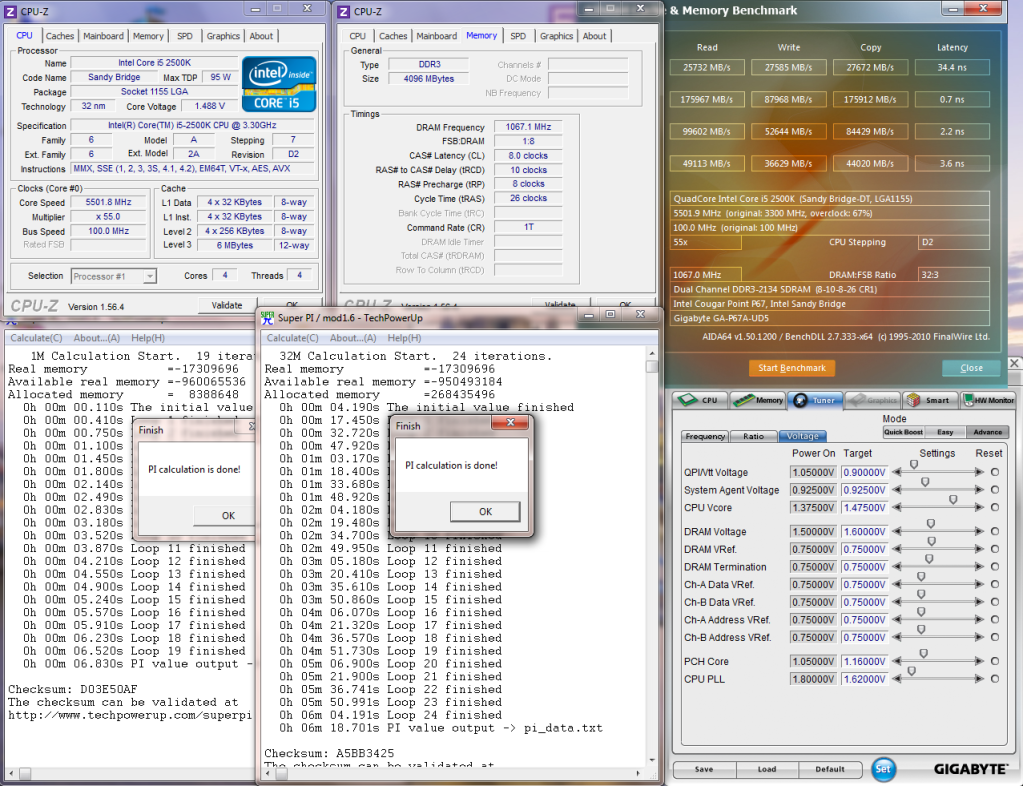Open the greyed-out EasyTune Graphics tab
Image resolution: width=1023 pixels, height=786 pixels.
pyautogui.click(x=872, y=400)
